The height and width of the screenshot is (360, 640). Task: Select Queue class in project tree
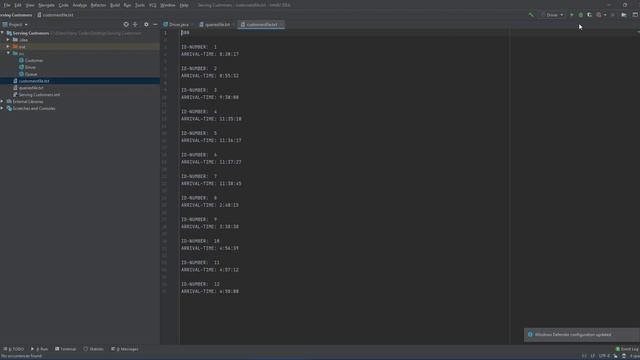(x=31, y=74)
